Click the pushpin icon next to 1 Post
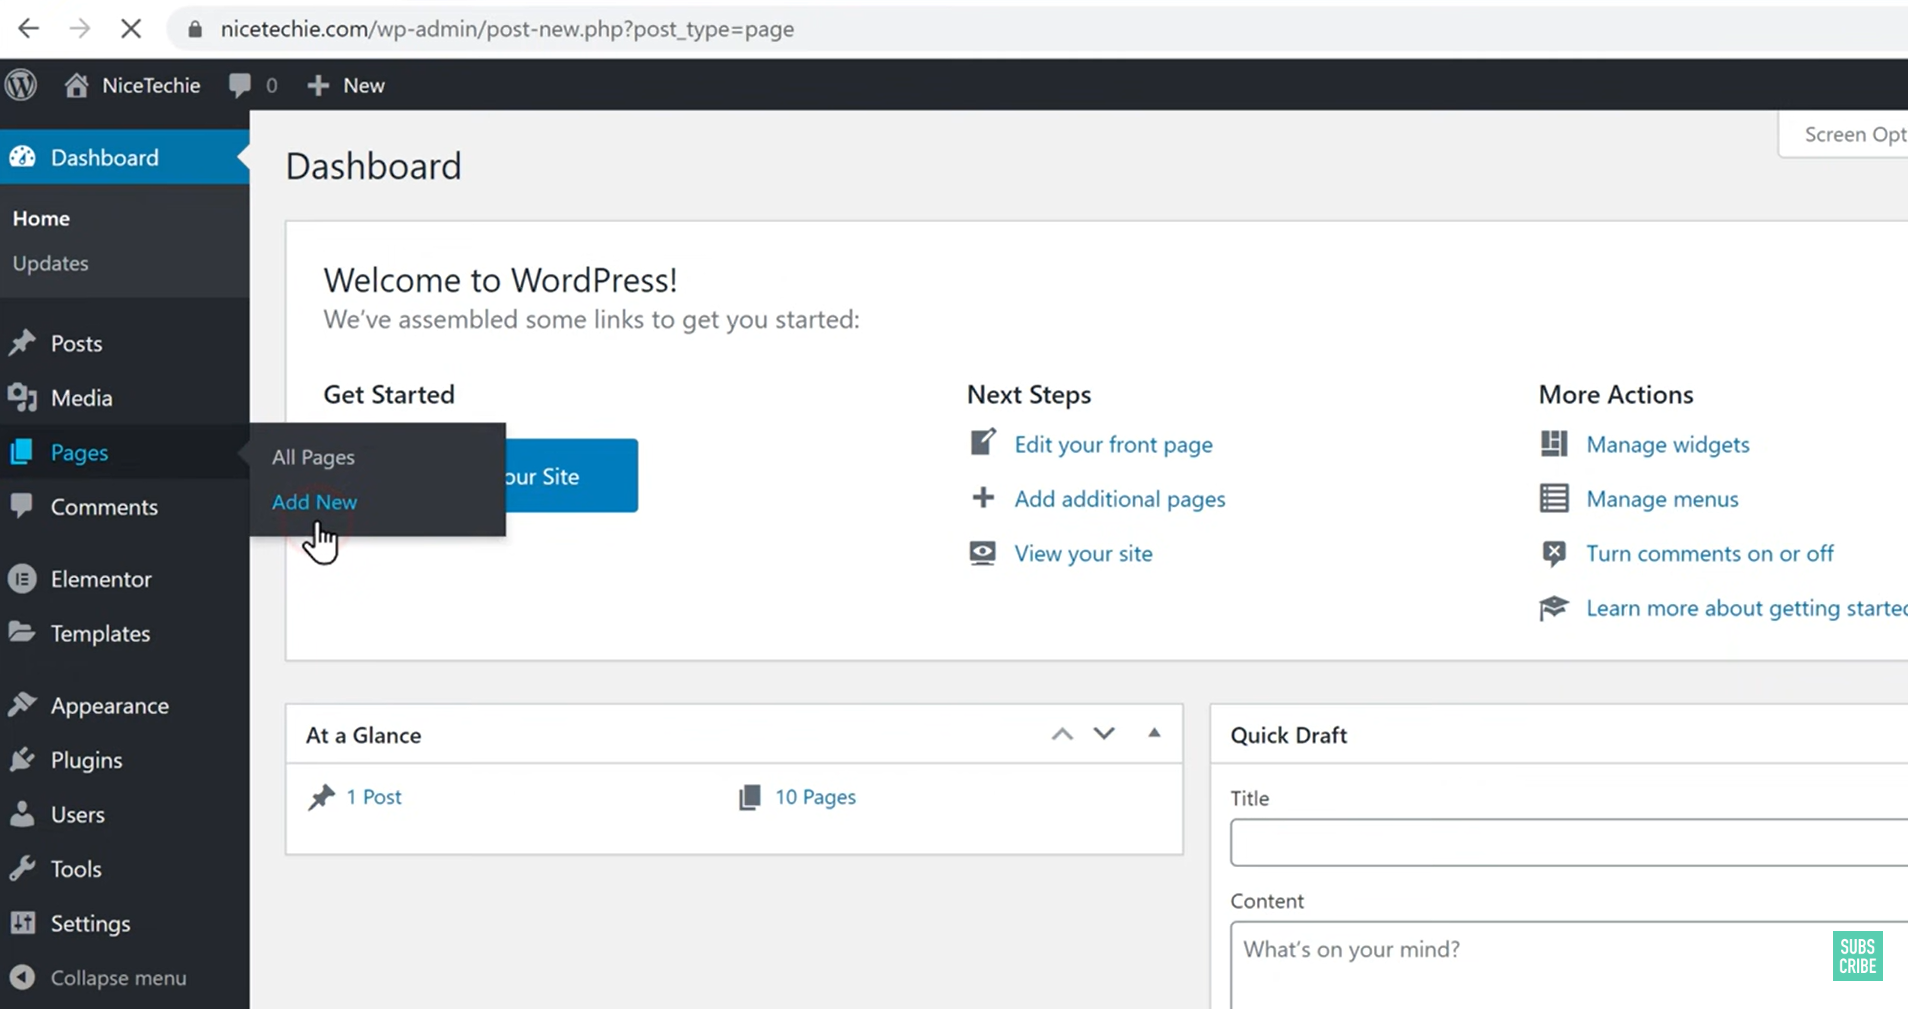Image resolution: width=1908 pixels, height=1009 pixels. [321, 797]
